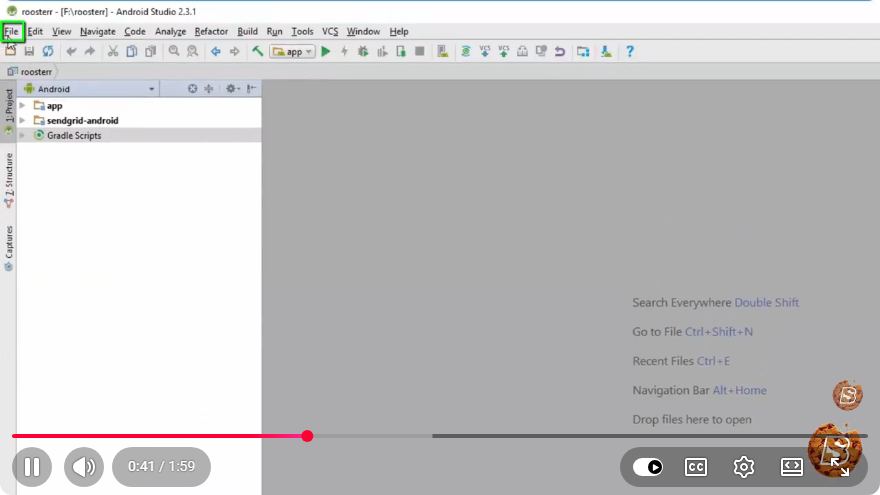Expand the app module tree node
The image size is (880, 495).
pyautogui.click(x=22, y=106)
